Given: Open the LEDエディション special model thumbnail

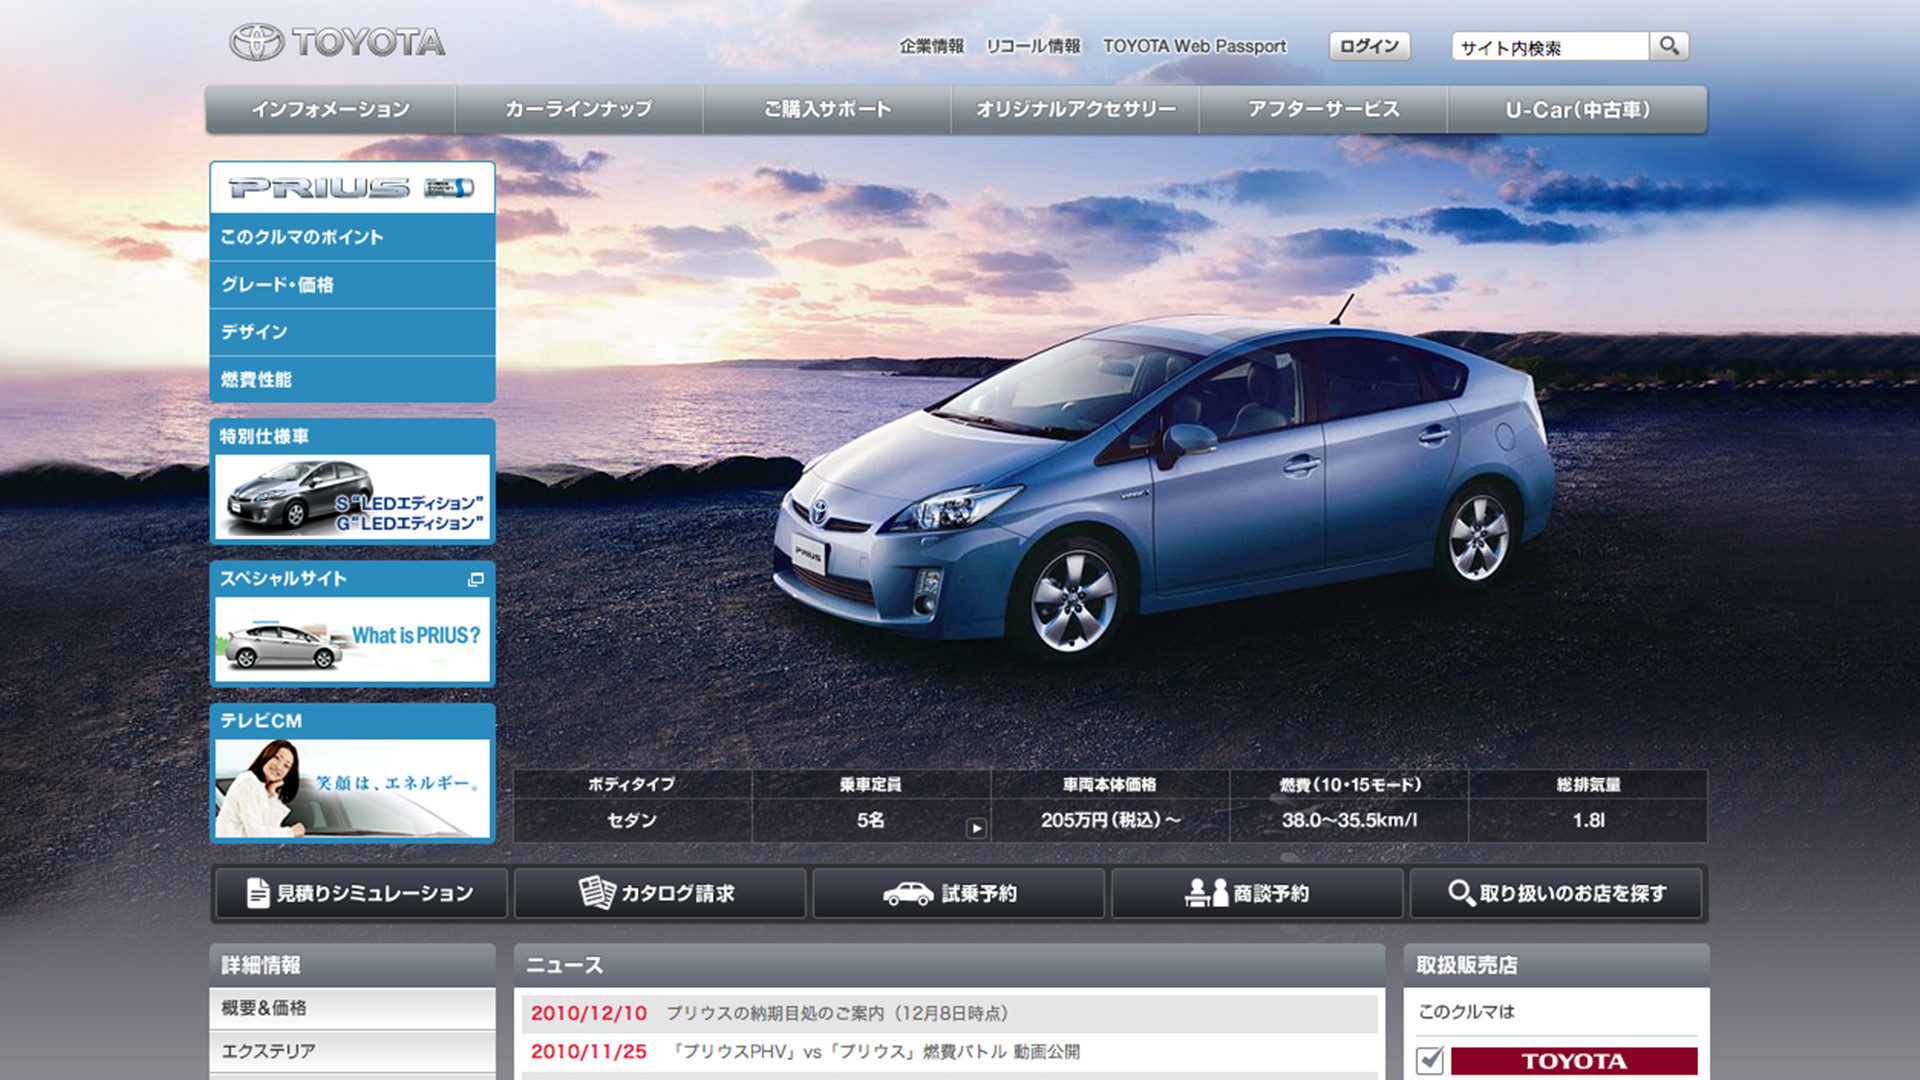Looking at the screenshot, I should click(352, 497).
